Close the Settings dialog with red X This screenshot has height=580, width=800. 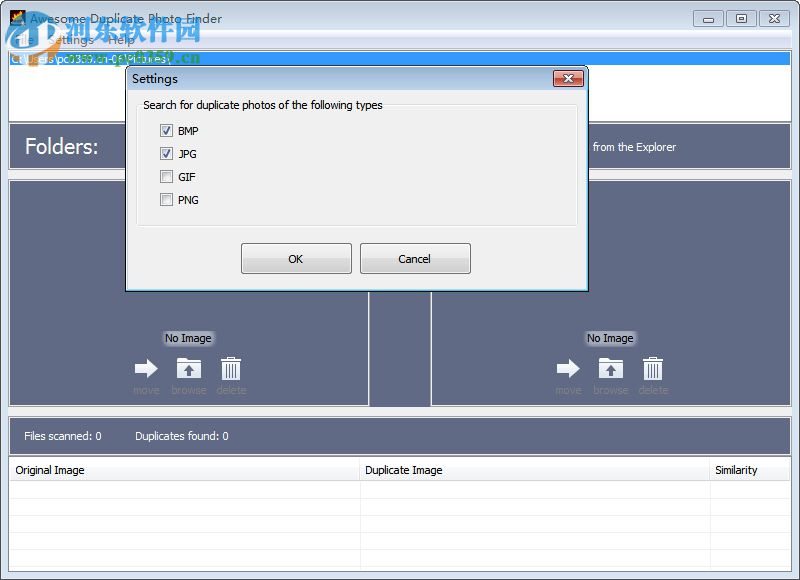[x=569, y=79]
